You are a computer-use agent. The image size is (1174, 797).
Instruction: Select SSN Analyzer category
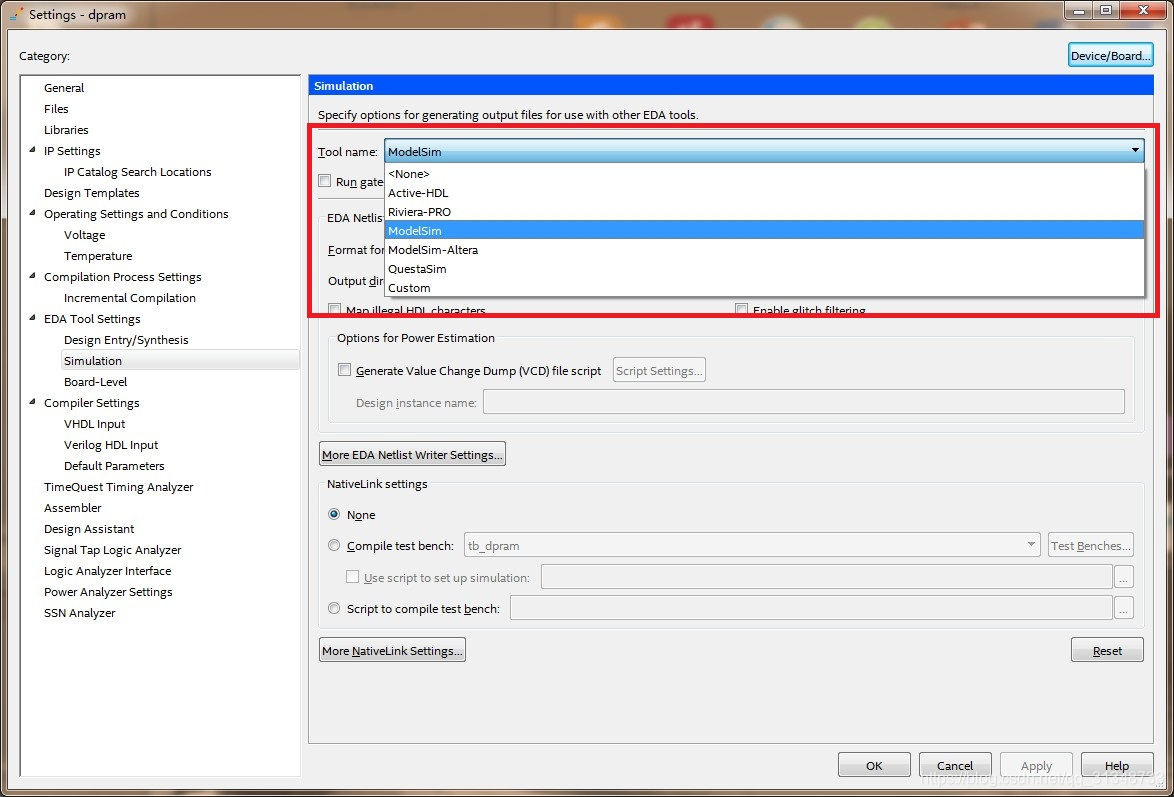point(79,612)
